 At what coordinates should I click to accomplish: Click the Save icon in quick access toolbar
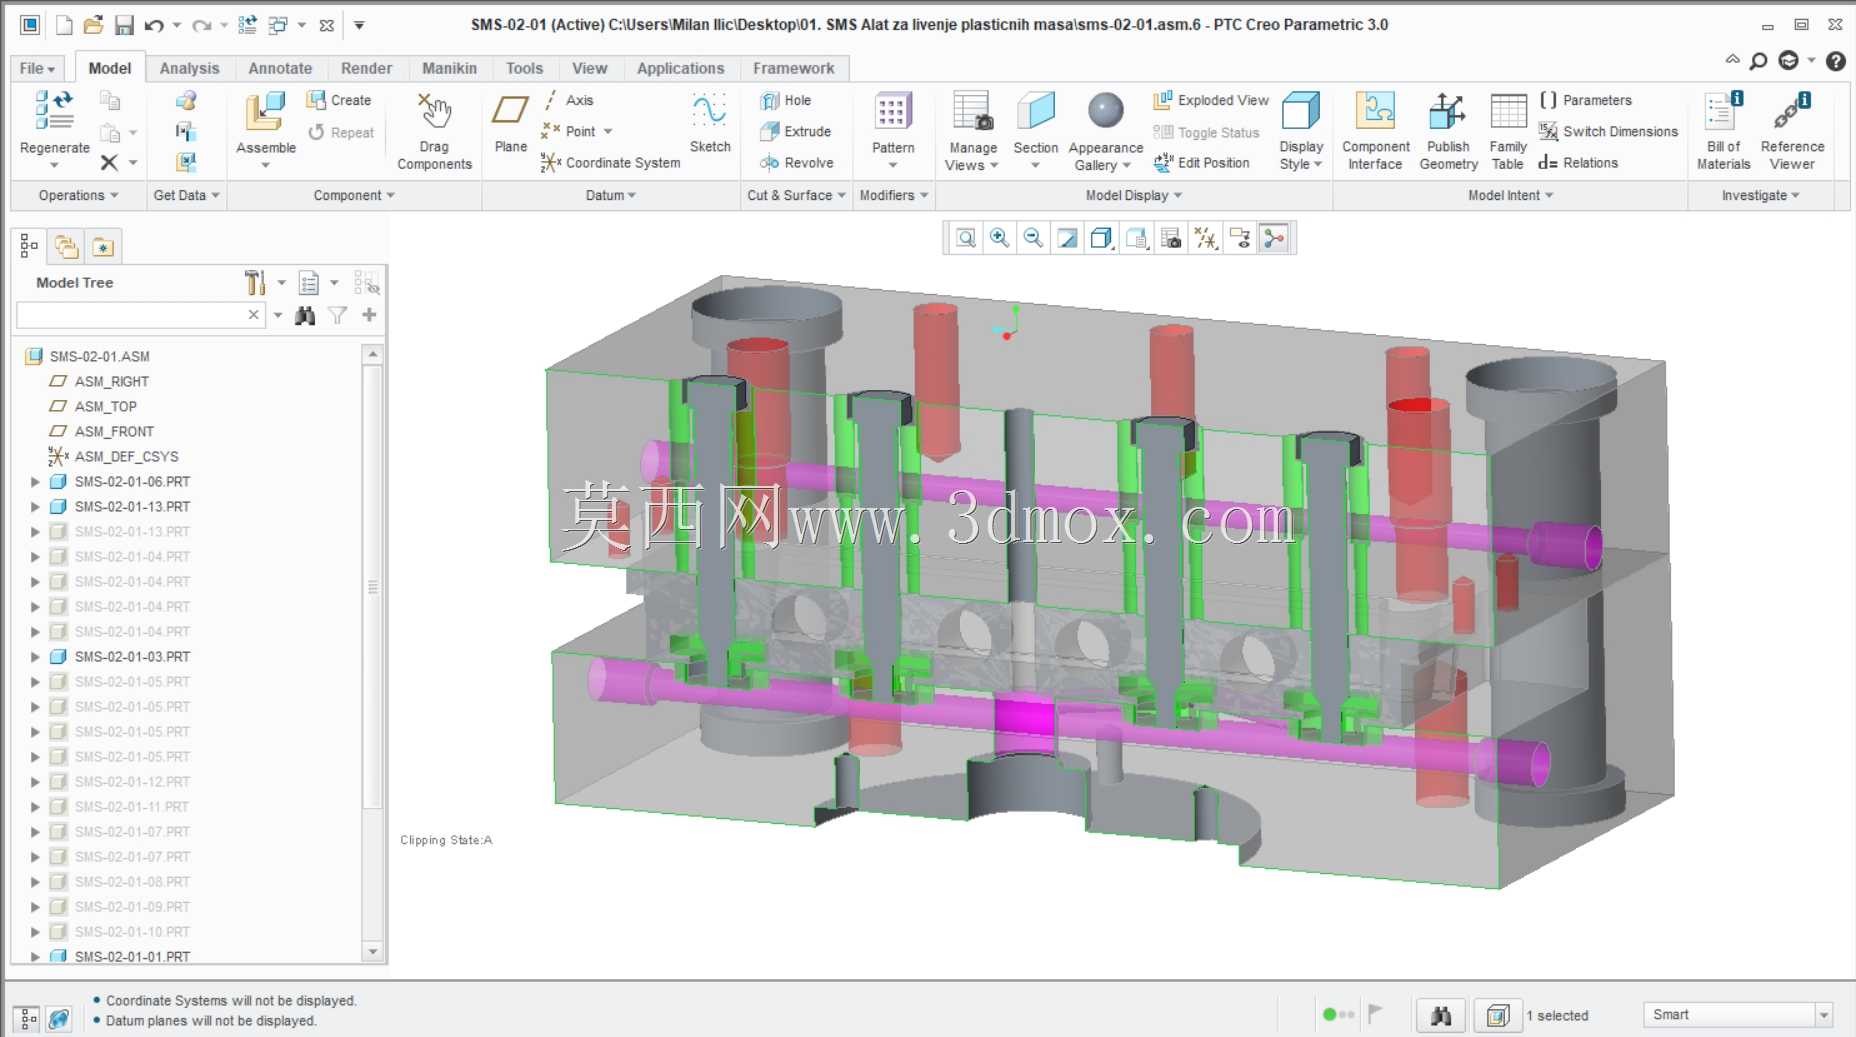124,25
